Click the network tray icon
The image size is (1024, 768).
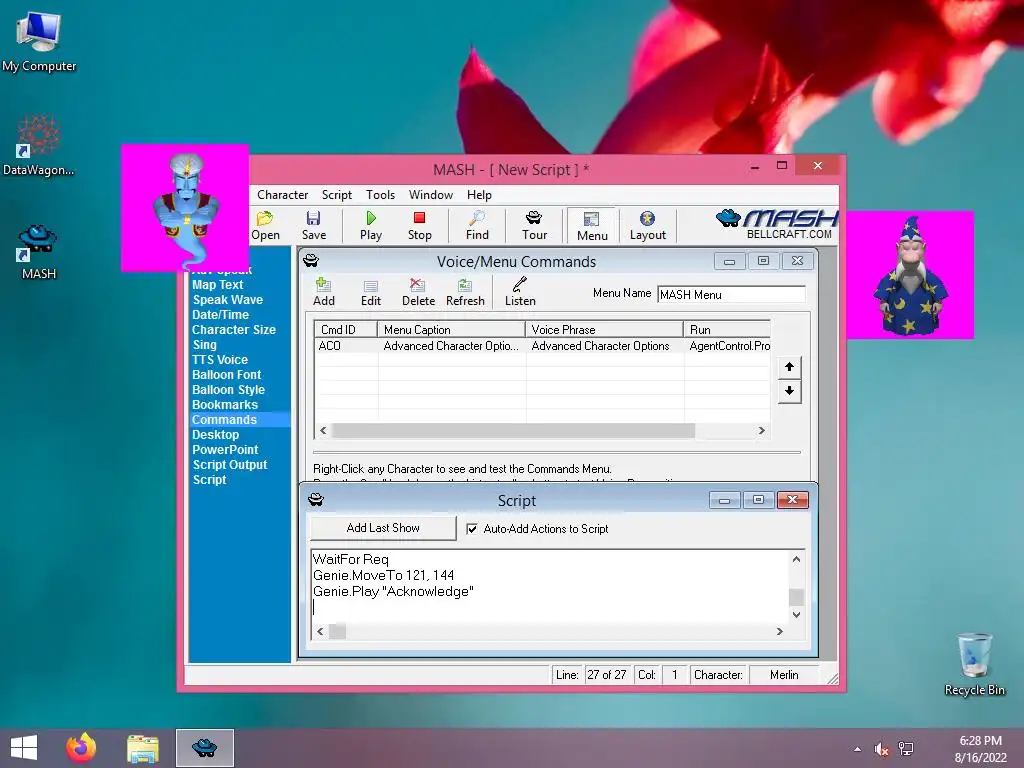[906, 749]
